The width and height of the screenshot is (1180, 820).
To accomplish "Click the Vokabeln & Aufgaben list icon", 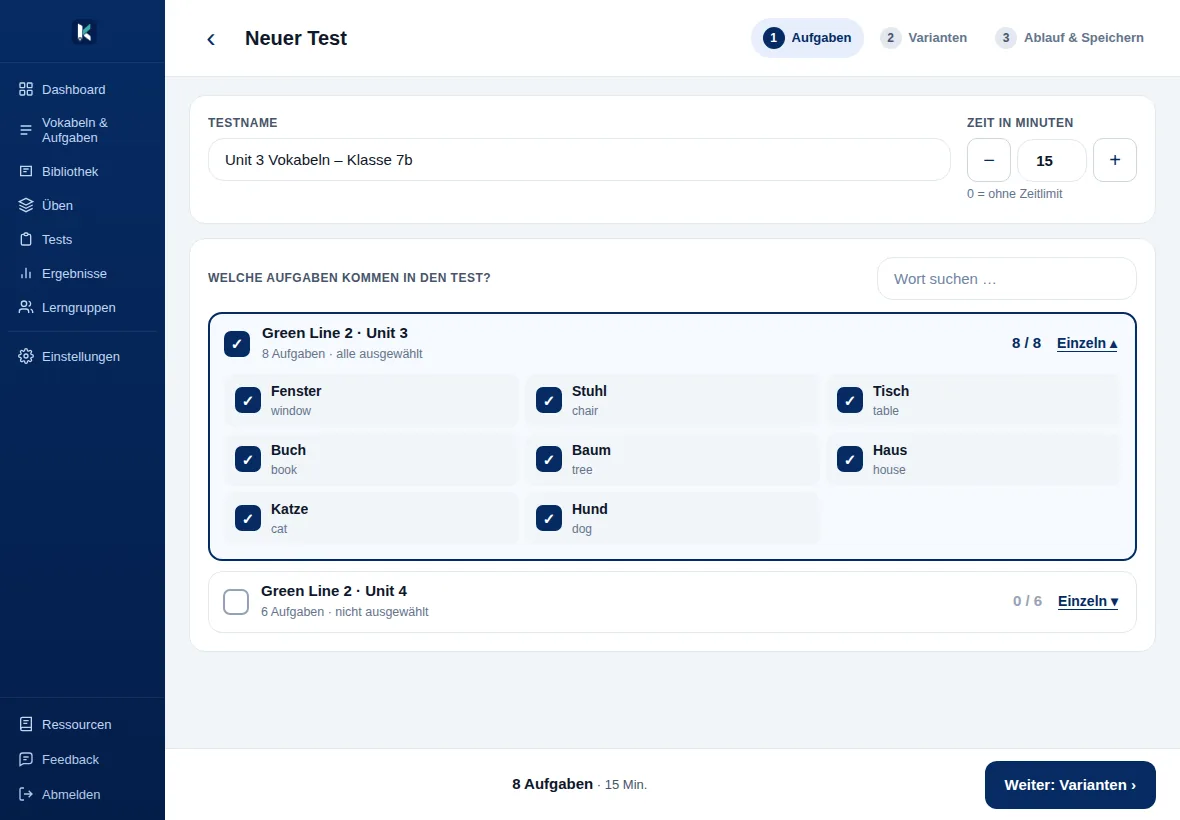I will coord(26,130).
